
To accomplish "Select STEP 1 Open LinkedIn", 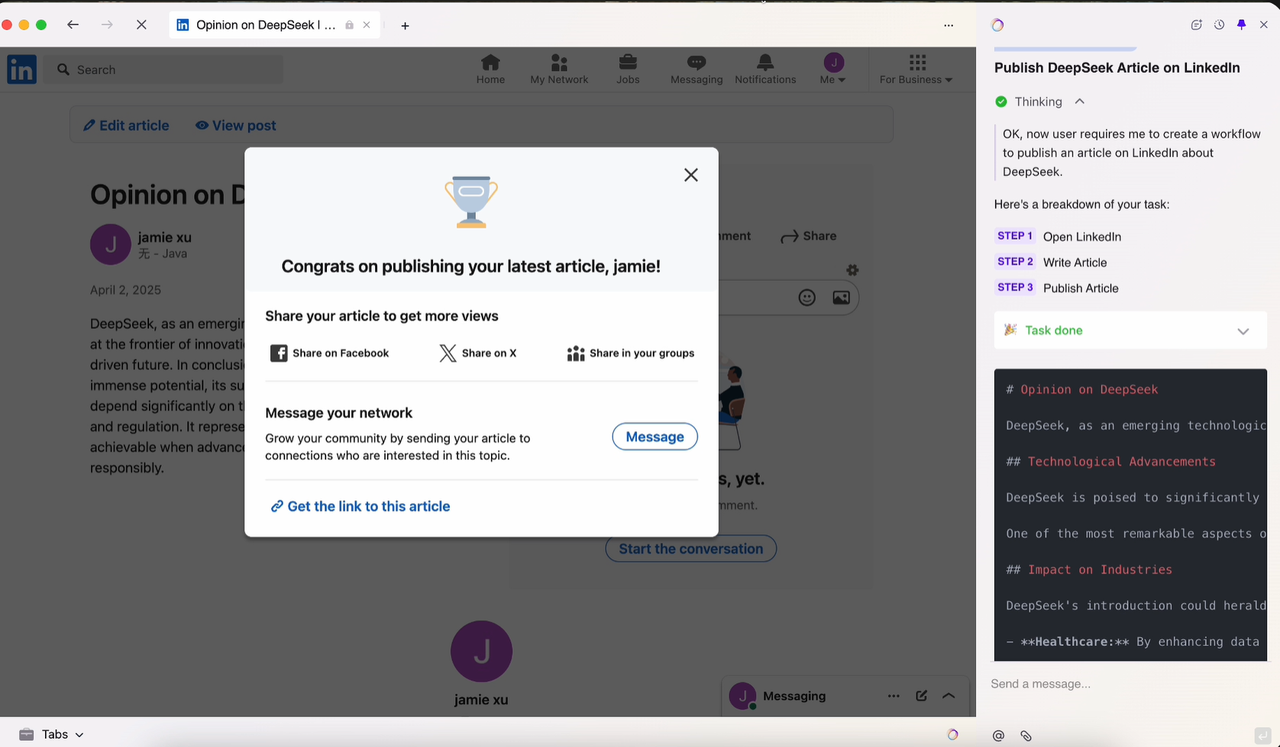I will (1059, 237).
